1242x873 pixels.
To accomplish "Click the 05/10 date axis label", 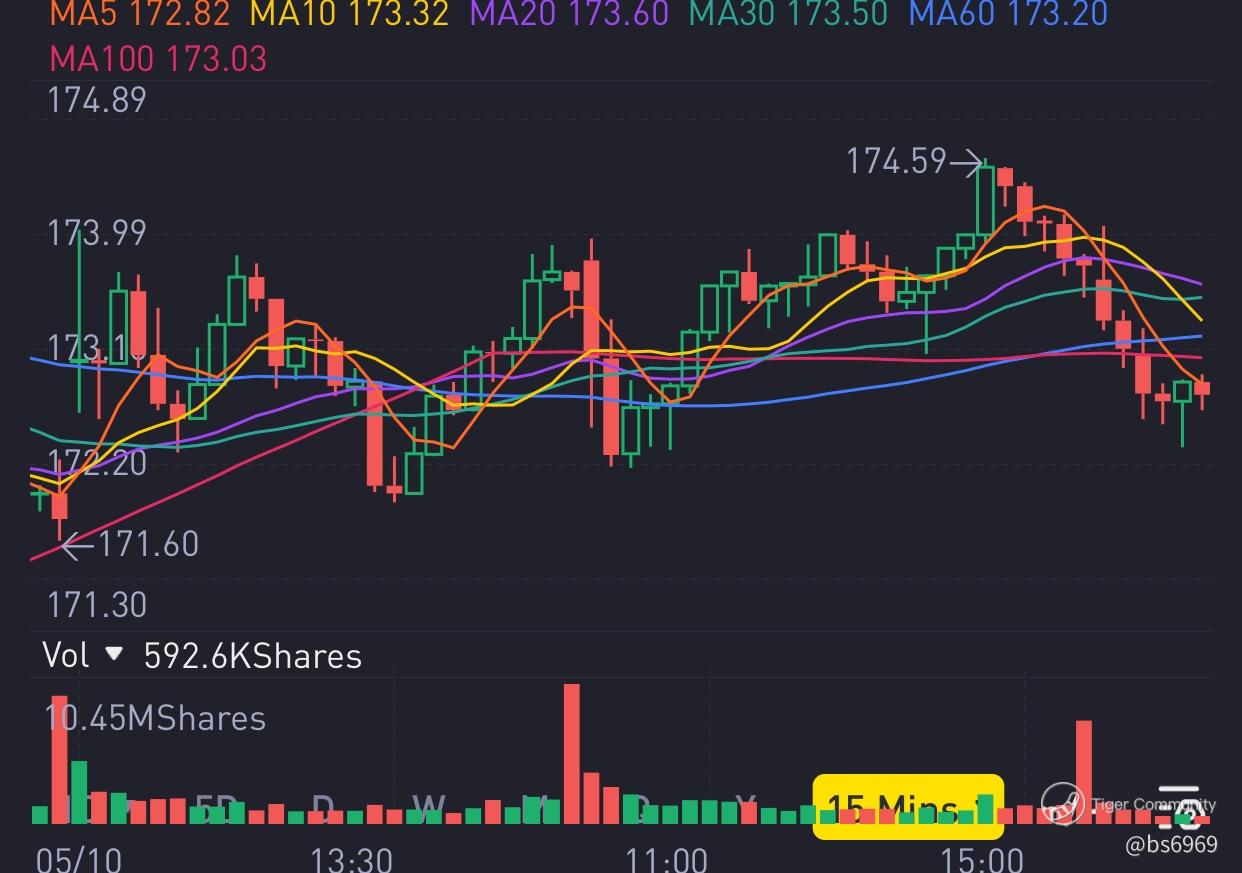I will coord(79,859).
